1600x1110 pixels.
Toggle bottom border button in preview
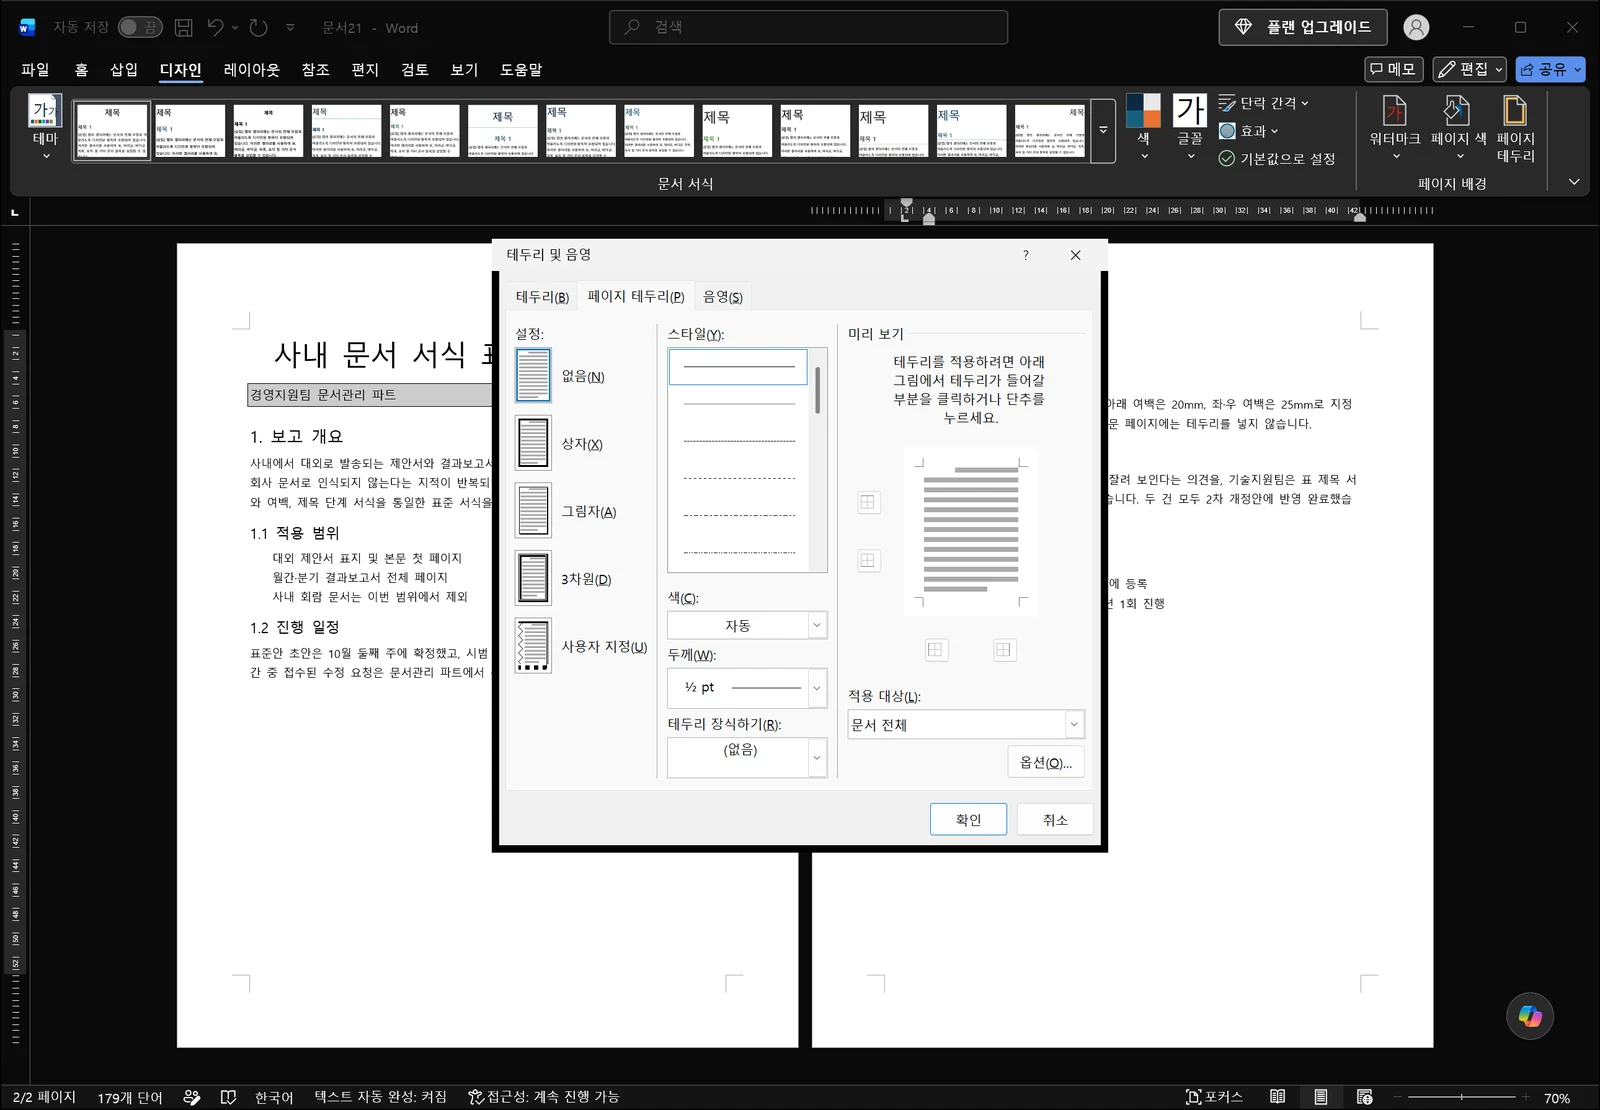coord(868,560)
